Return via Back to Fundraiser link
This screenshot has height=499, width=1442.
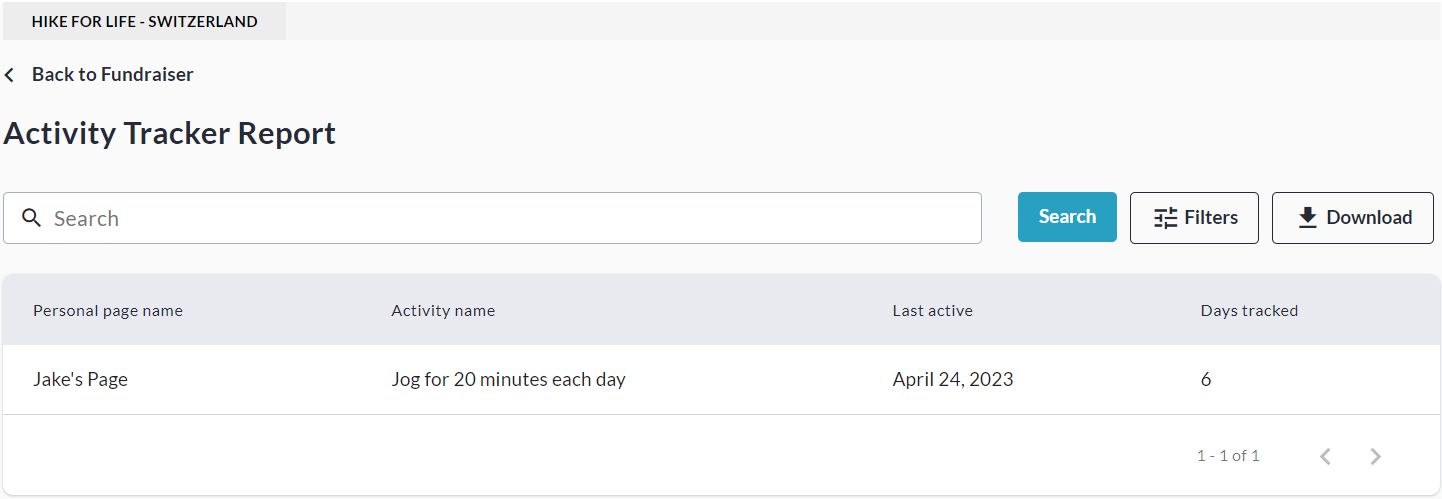pyautogui.click(x=112, y=74)
